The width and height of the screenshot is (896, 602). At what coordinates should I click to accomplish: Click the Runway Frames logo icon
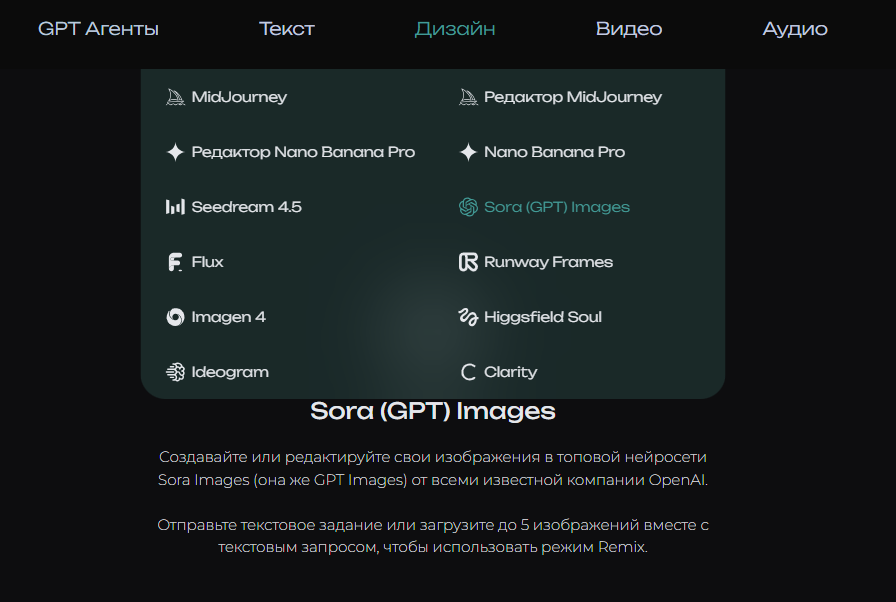[468, 262]
